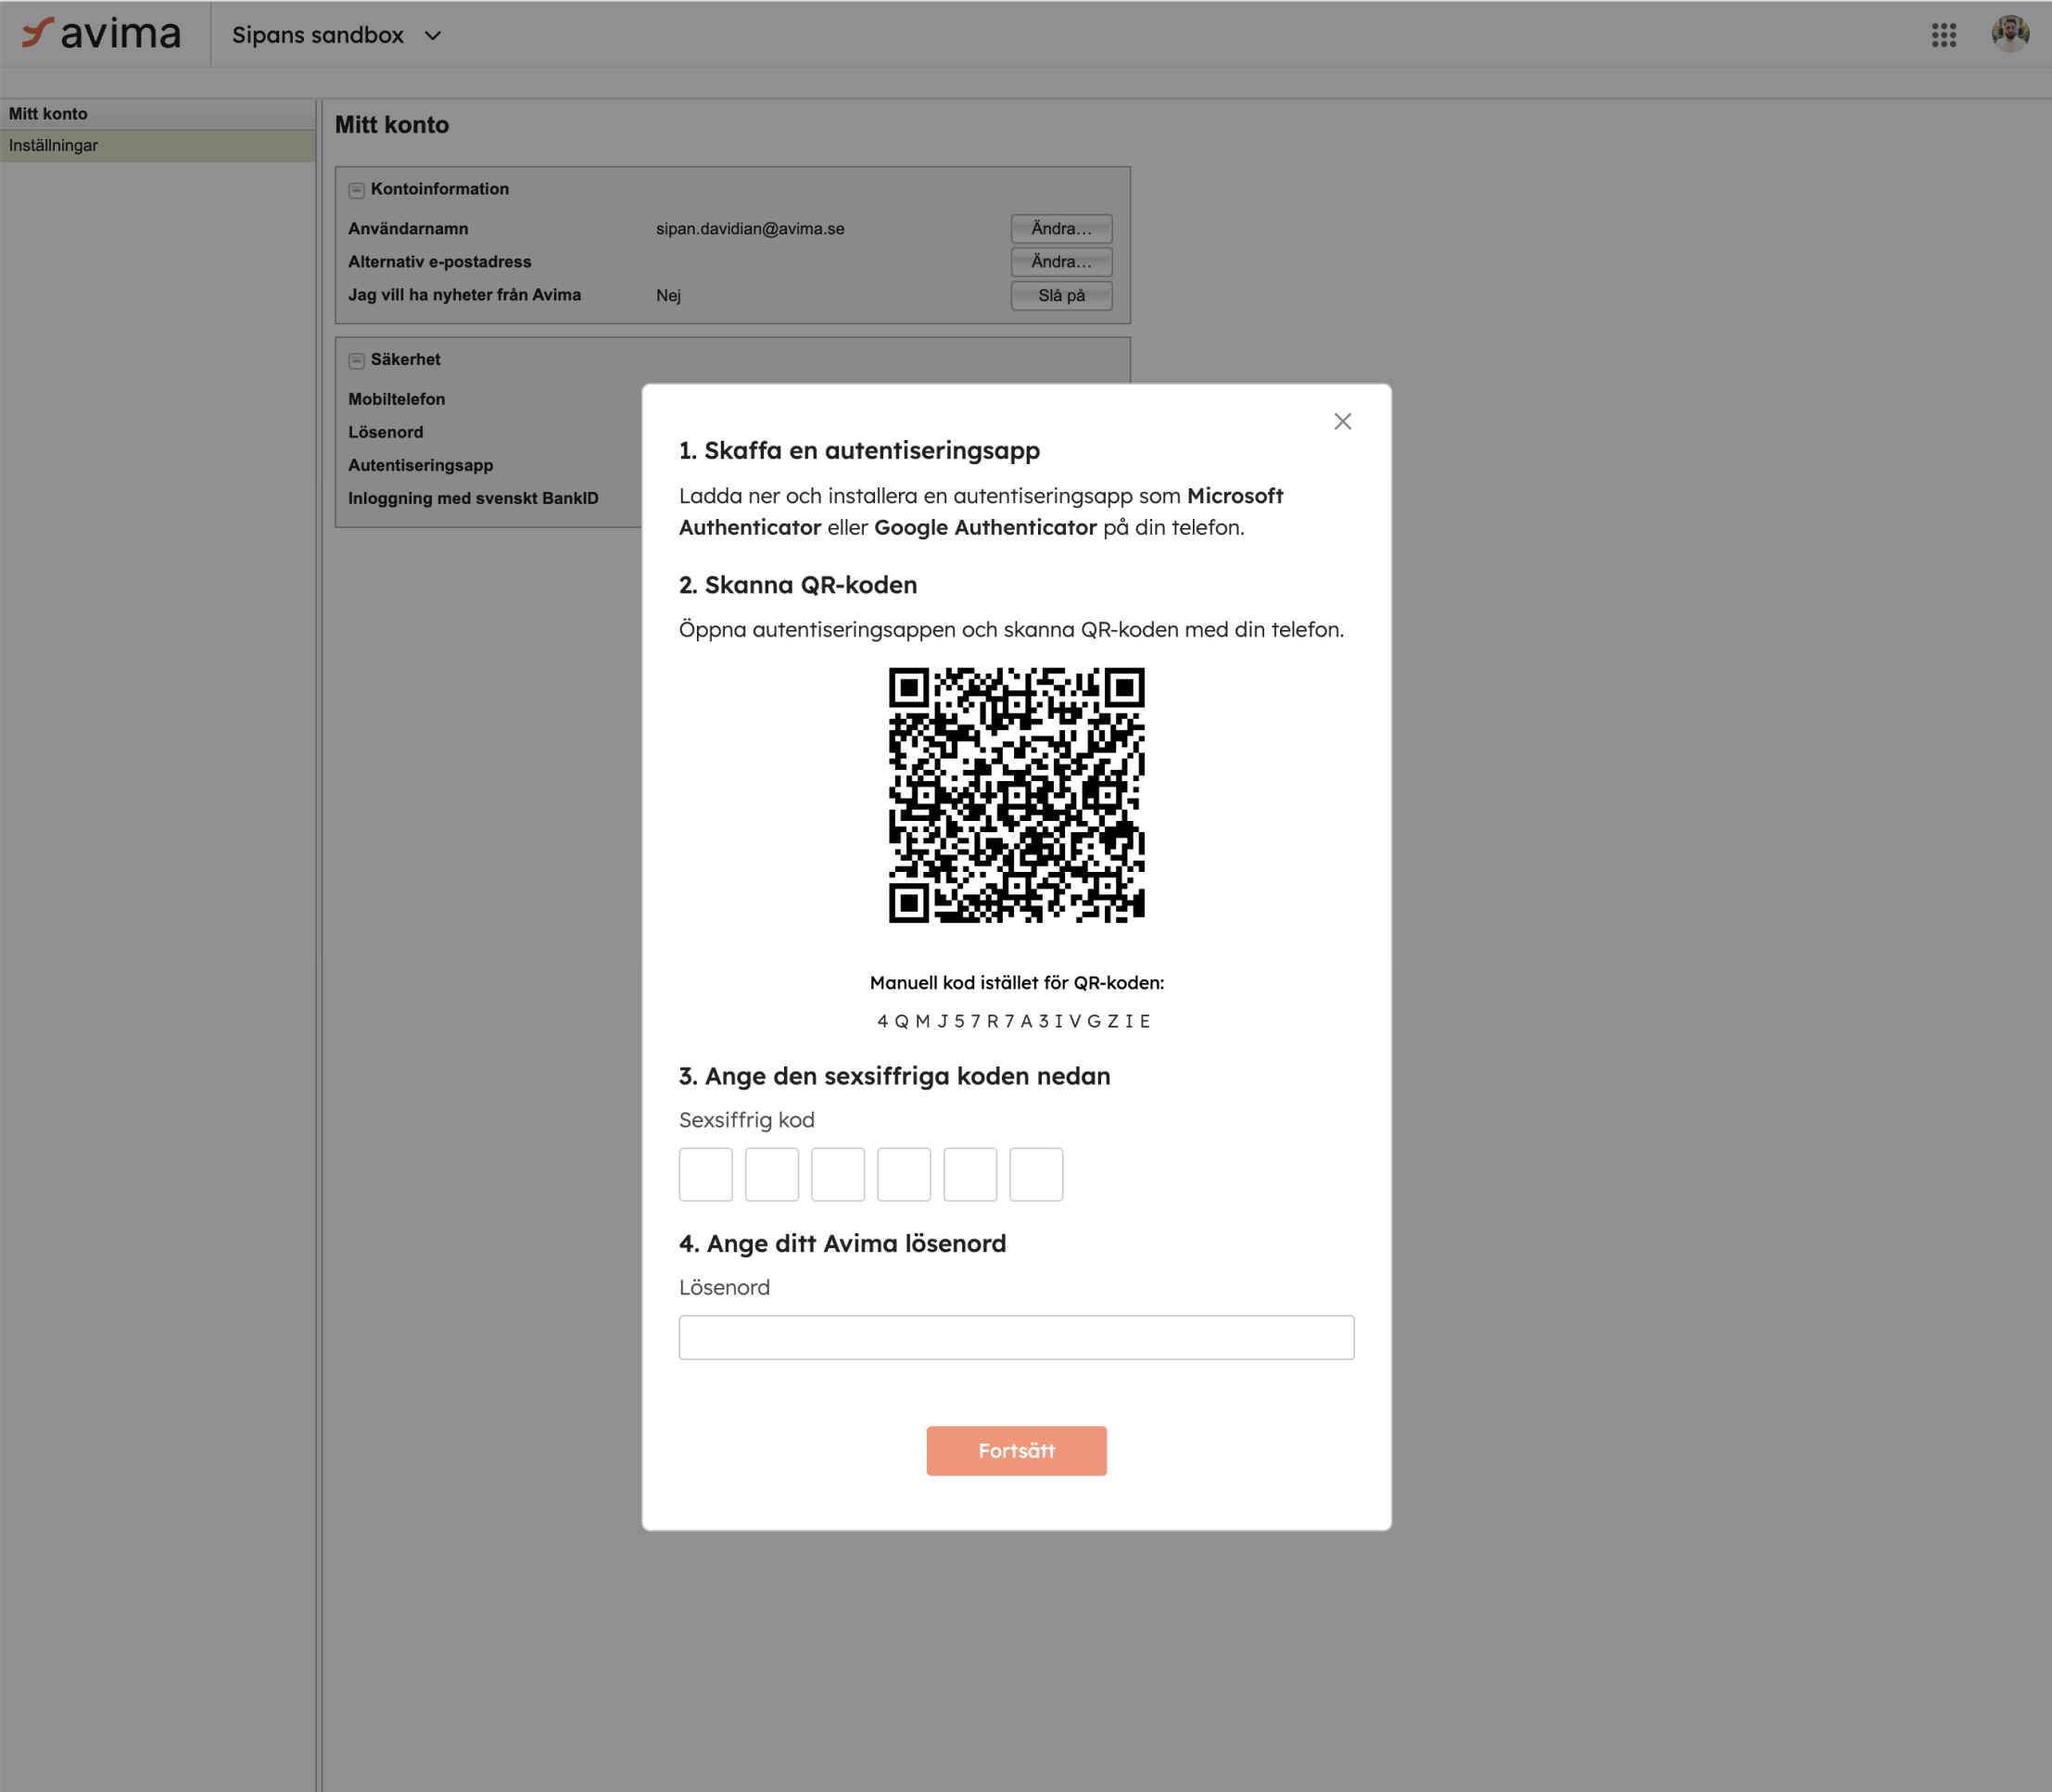
Task: Focus the fourth digit code box
Action: click(x=904, y=1174)
